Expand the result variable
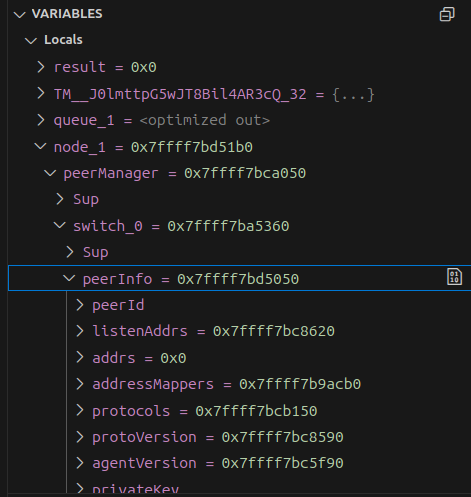 tap(41, 67)
